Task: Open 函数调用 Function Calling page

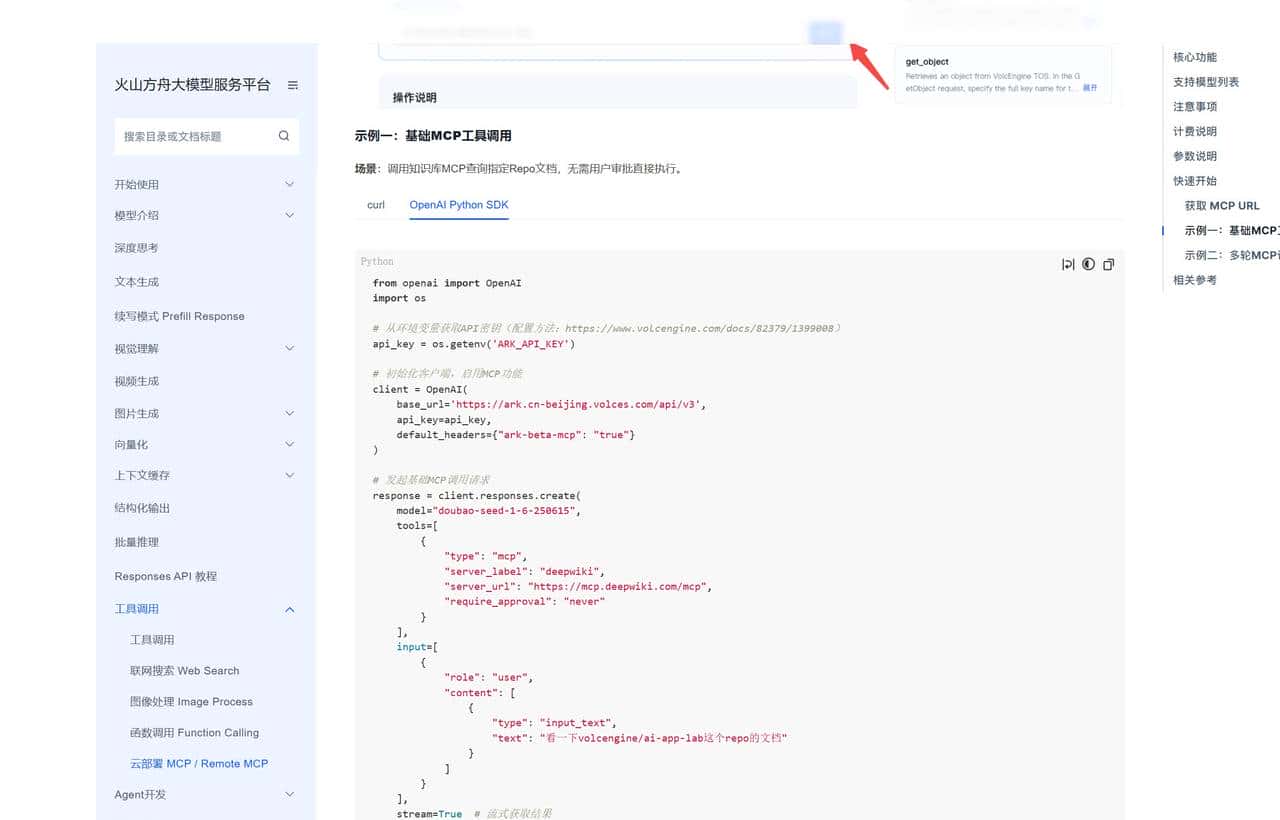Action: pos(194,732)
